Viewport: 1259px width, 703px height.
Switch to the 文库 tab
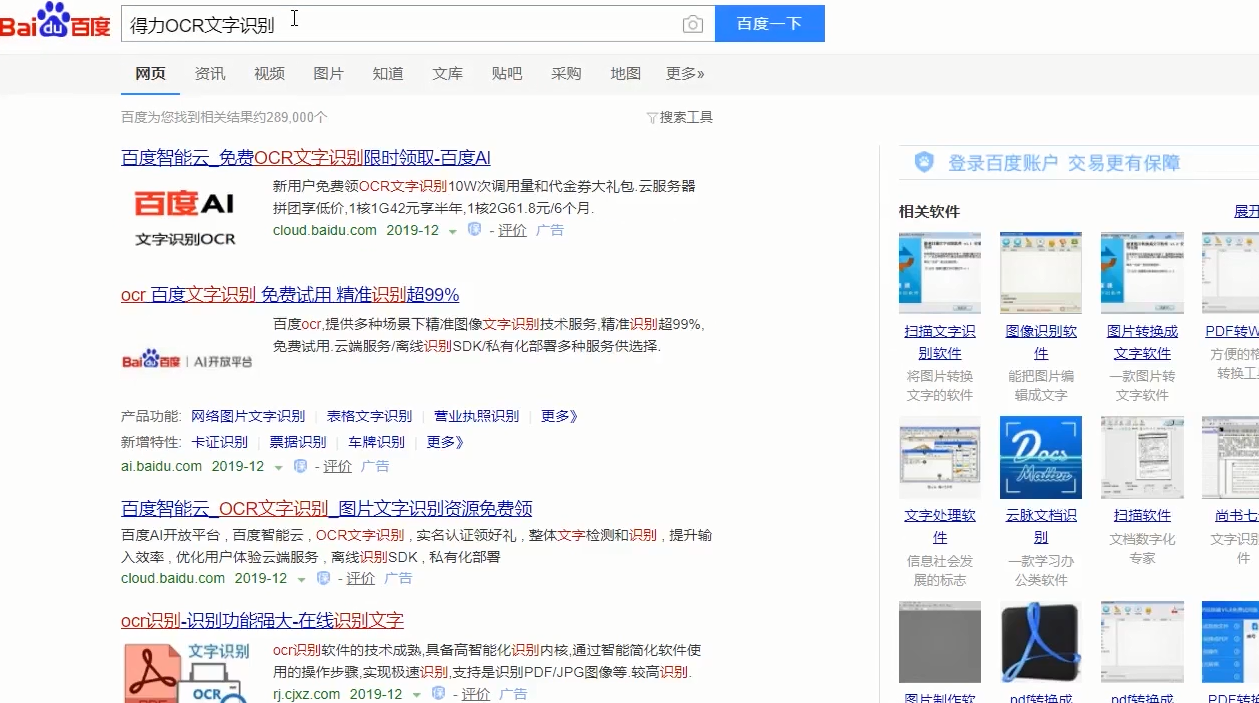[447, 74]
